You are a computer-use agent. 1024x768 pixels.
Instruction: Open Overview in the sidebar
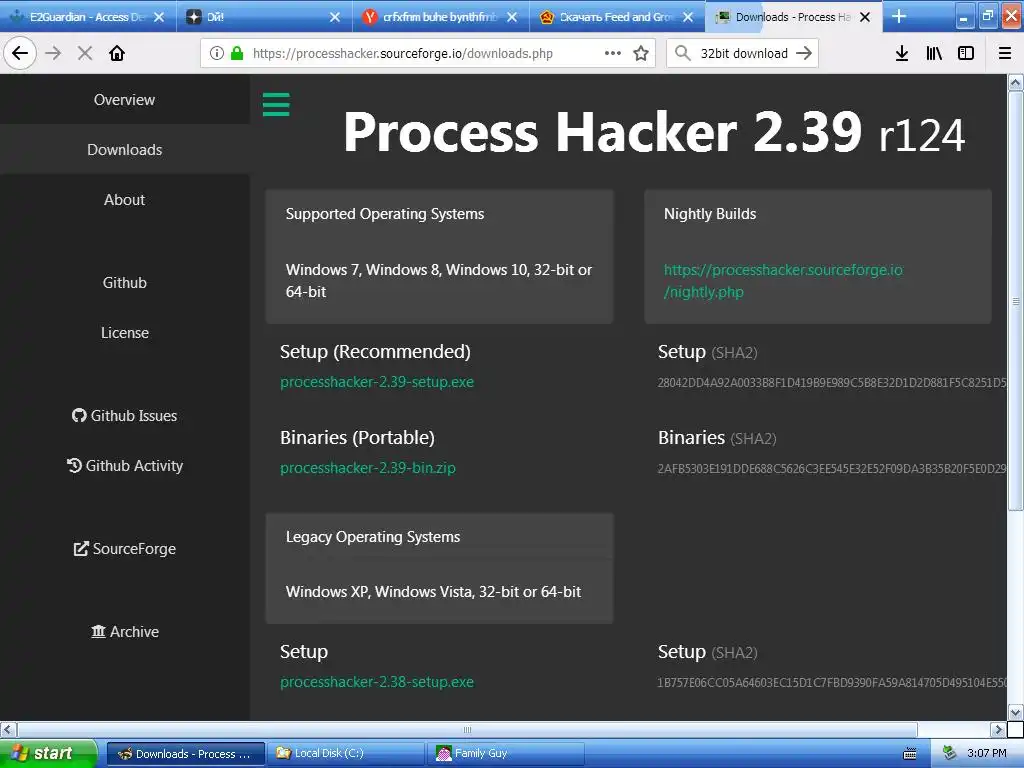coord(124,99)
